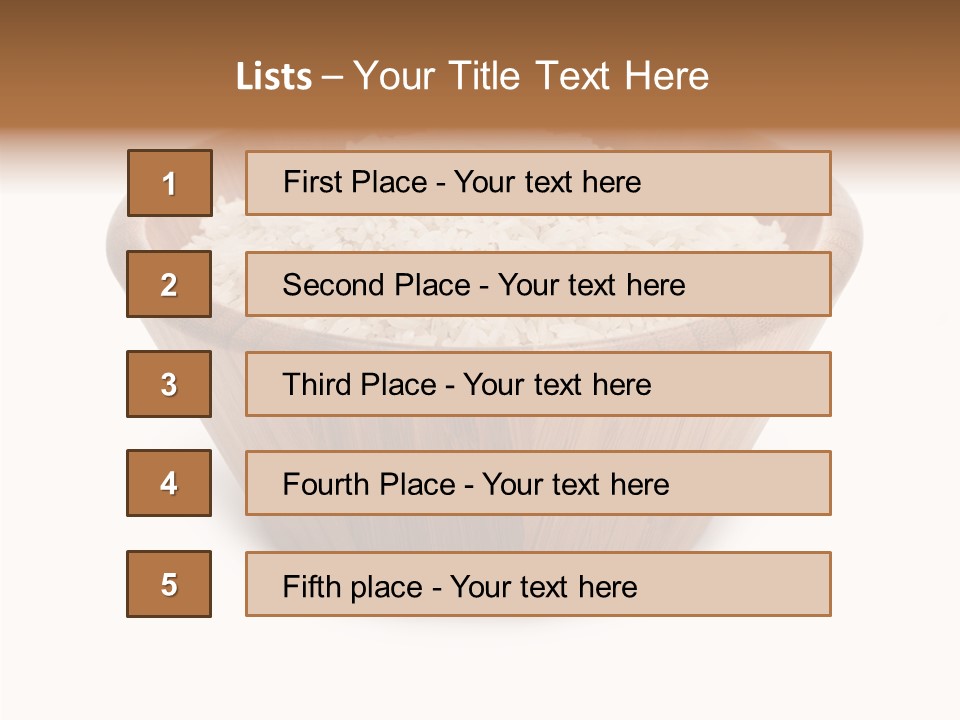Click the word "Third" in the middle bar
960x720 pixels.
[x=318, y=385]
